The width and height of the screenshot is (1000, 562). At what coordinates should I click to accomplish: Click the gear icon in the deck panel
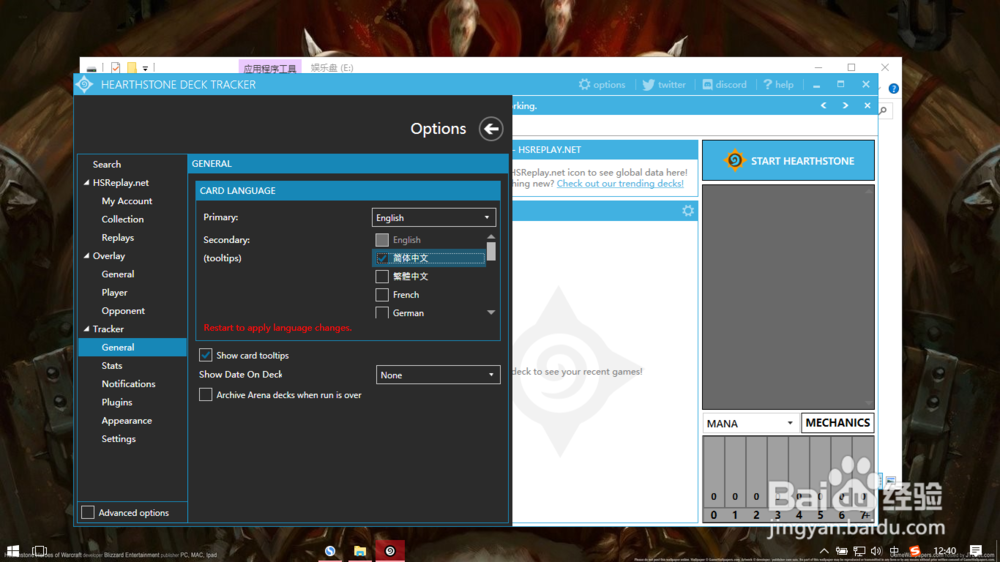click(x=688, y=211)
